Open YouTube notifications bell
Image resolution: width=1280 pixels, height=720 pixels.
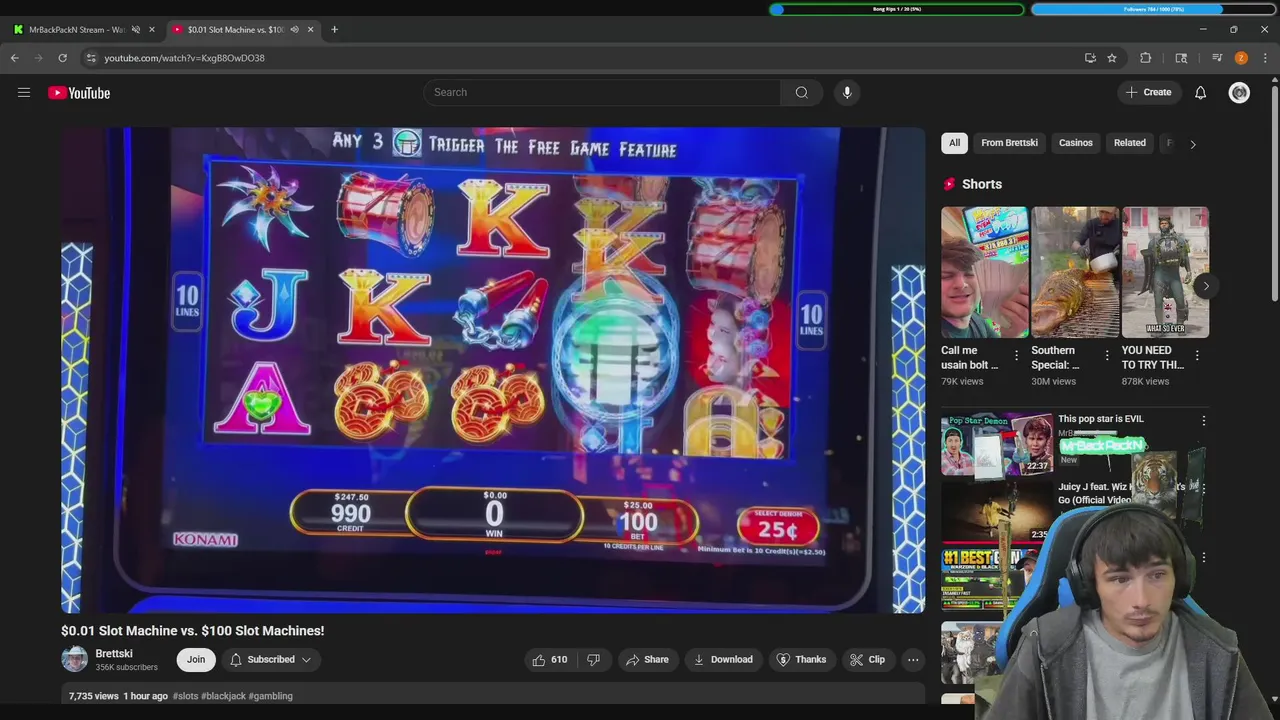click(1200, 92)
